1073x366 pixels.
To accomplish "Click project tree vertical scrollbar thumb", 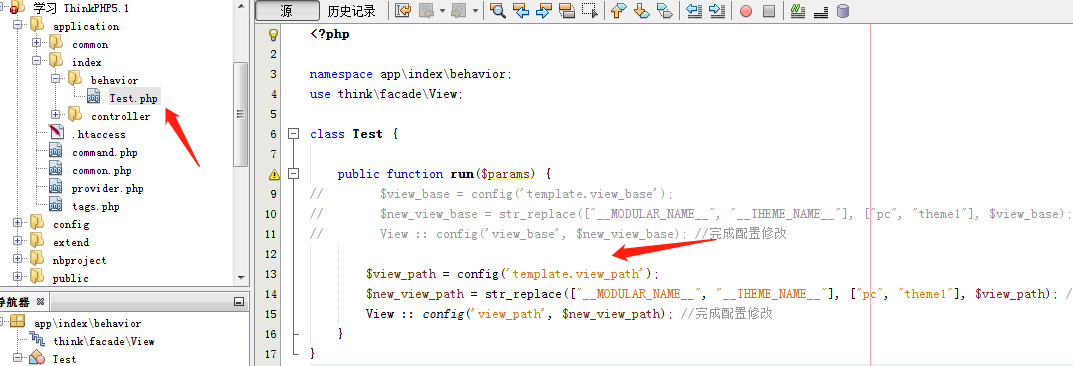I will [240, 115].
